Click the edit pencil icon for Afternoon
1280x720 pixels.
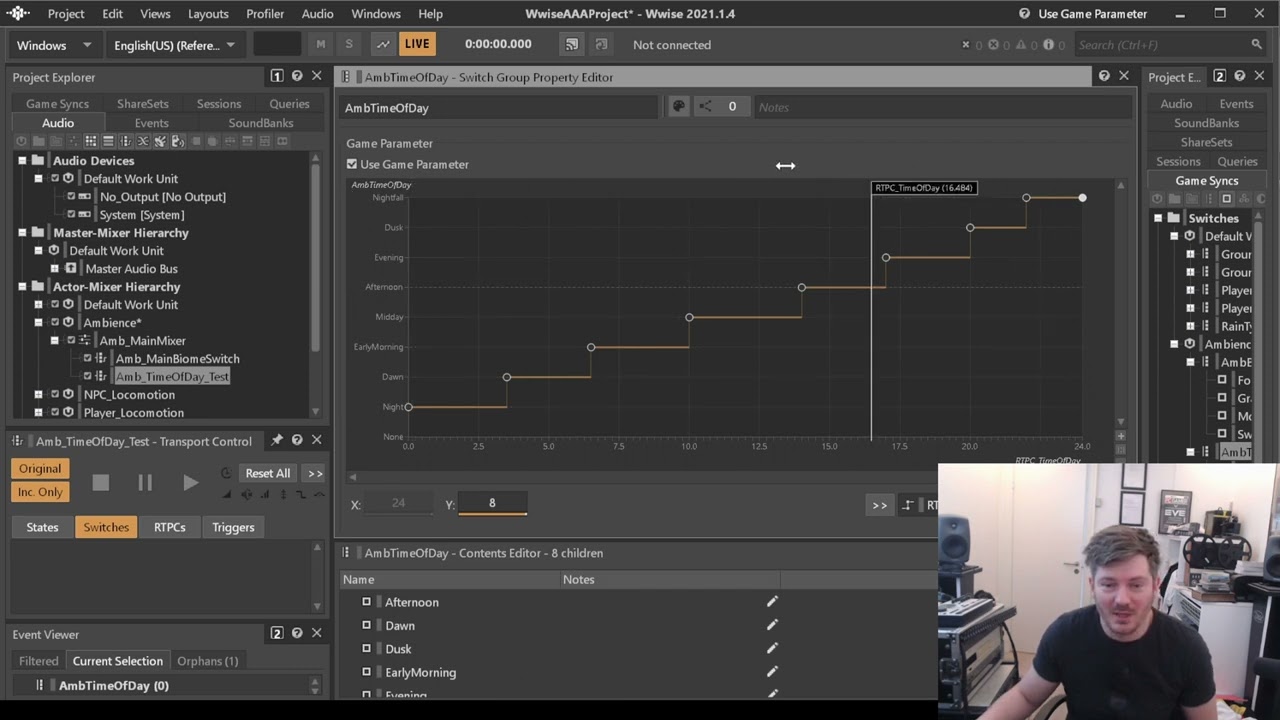click(x=772, y=602)
